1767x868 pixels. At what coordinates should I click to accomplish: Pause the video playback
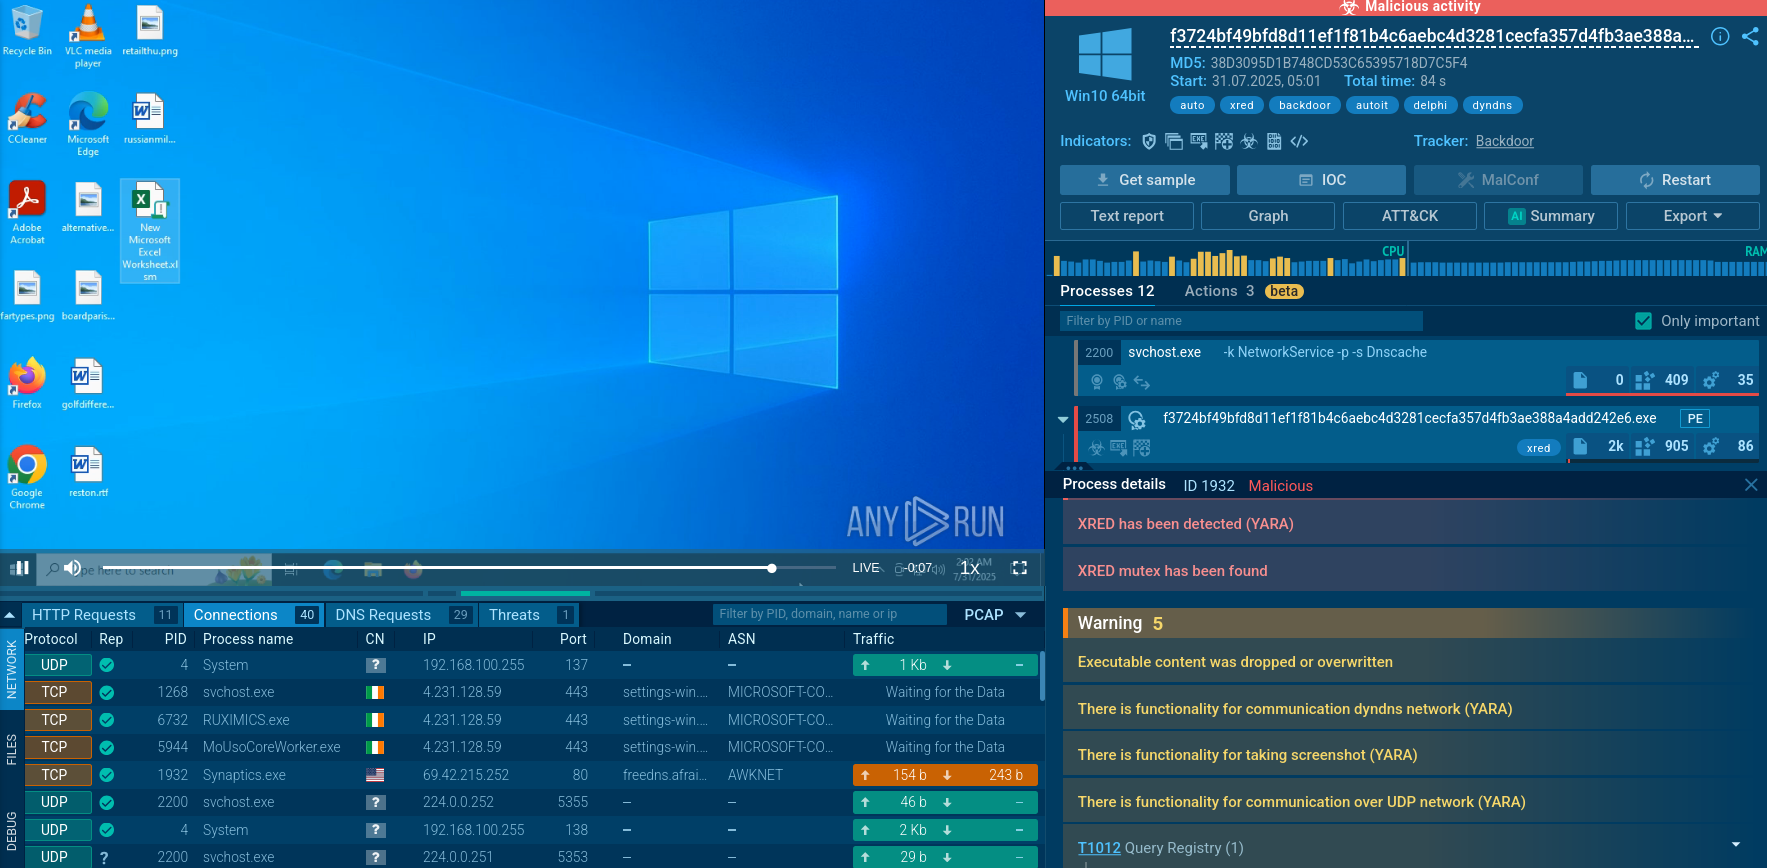click(x=19, y=568)
